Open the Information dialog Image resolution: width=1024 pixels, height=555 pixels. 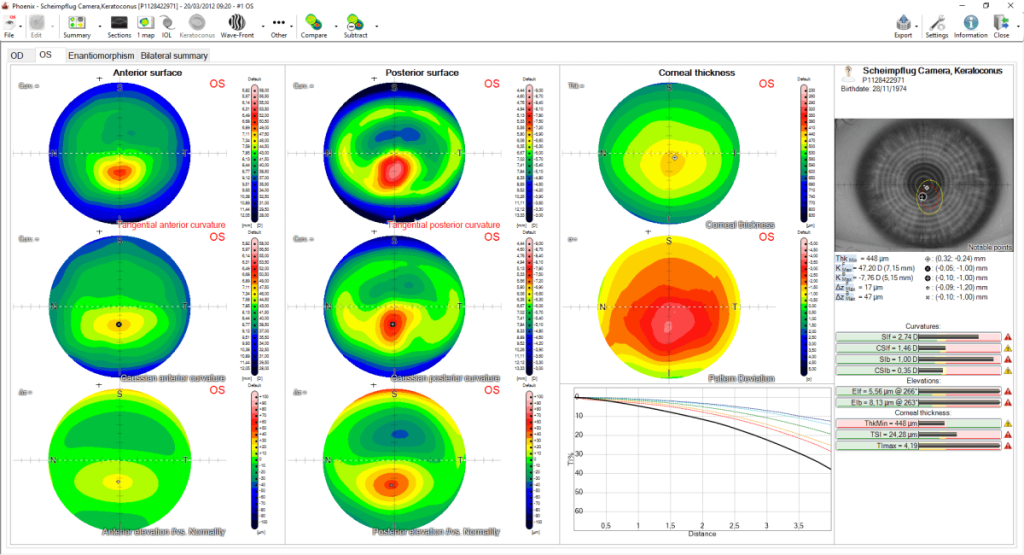click(x=970, y=22)
